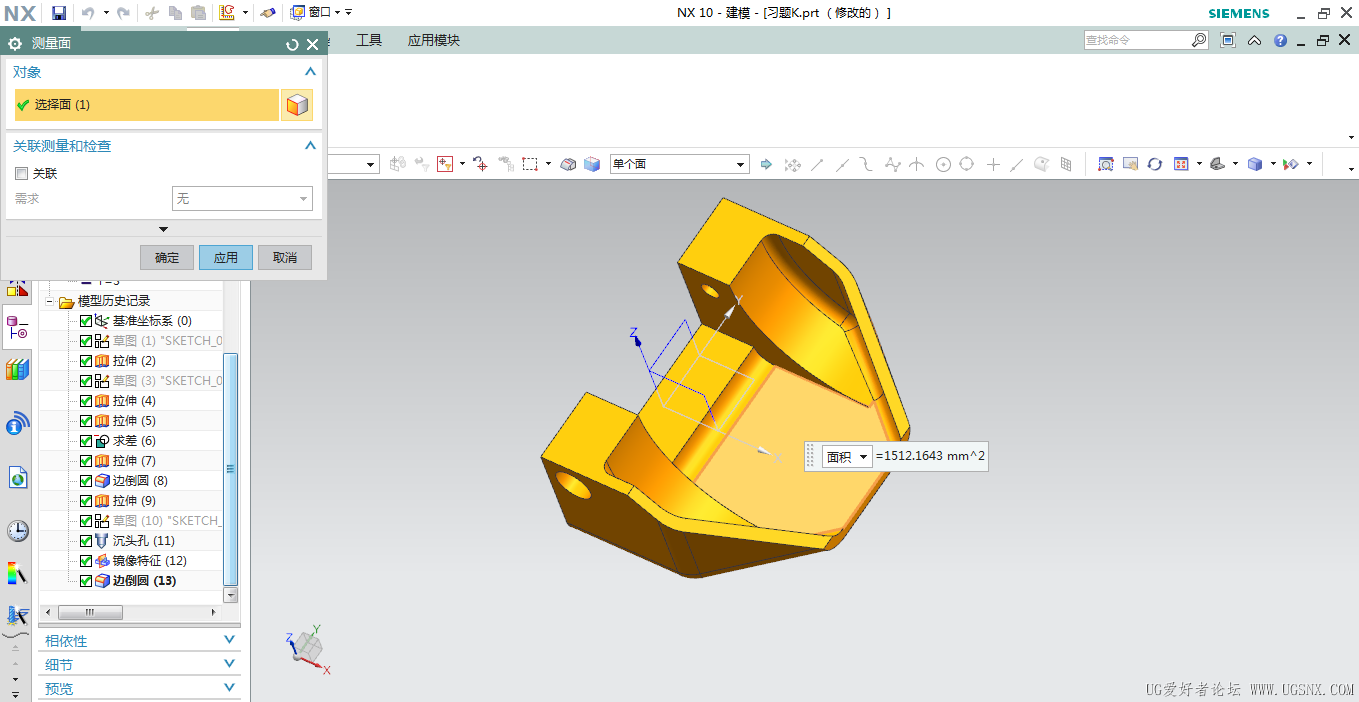Click the reset dialog icon in Measure Face
Image resolution: width=1359 pixels, height=702 pixels.
coord(292,44)
